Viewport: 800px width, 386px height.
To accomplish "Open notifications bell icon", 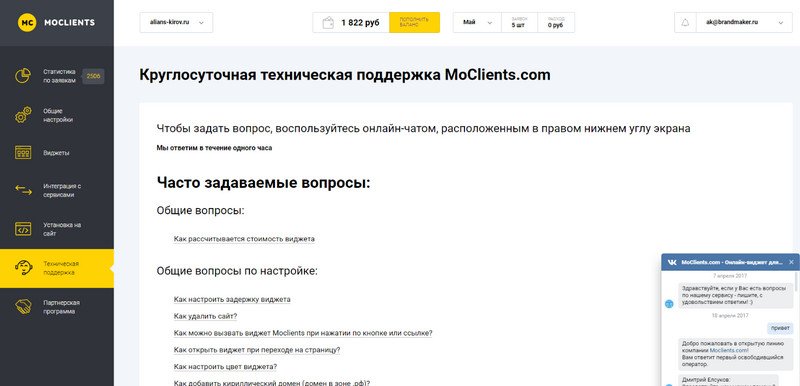I will pos(685,22).
